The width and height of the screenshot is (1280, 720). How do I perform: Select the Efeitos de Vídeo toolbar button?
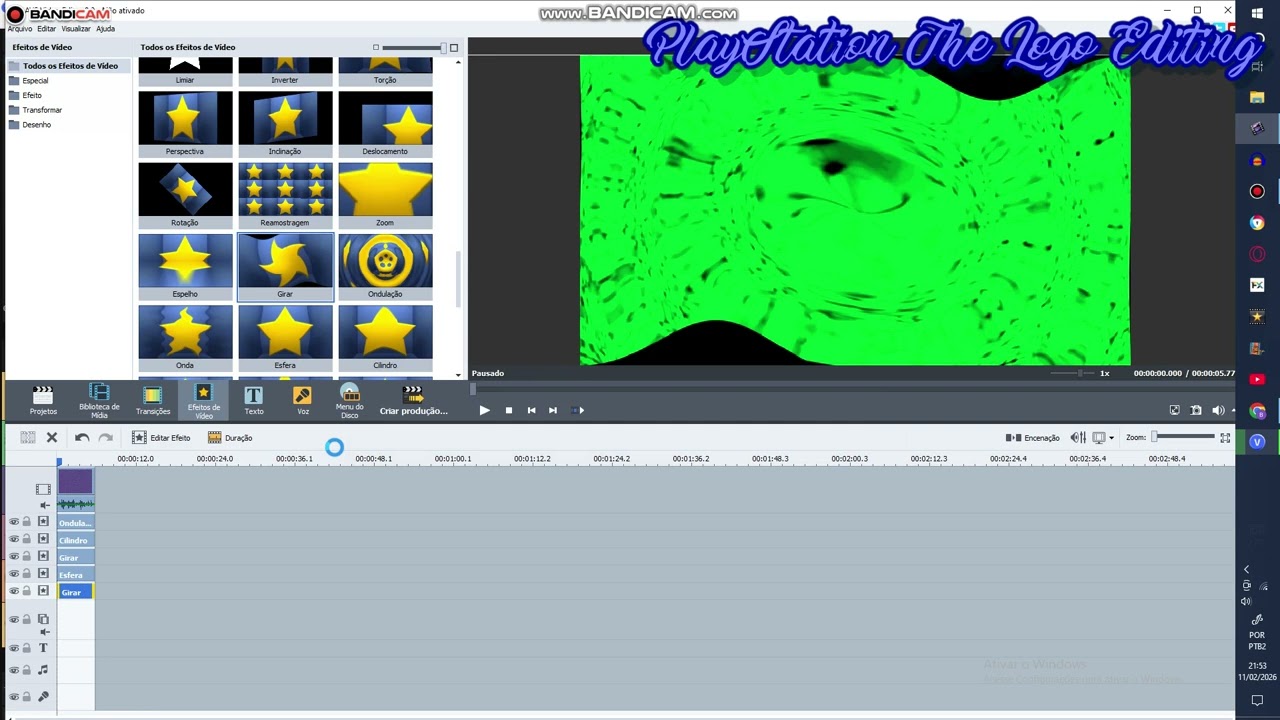[x=203, y=400]
